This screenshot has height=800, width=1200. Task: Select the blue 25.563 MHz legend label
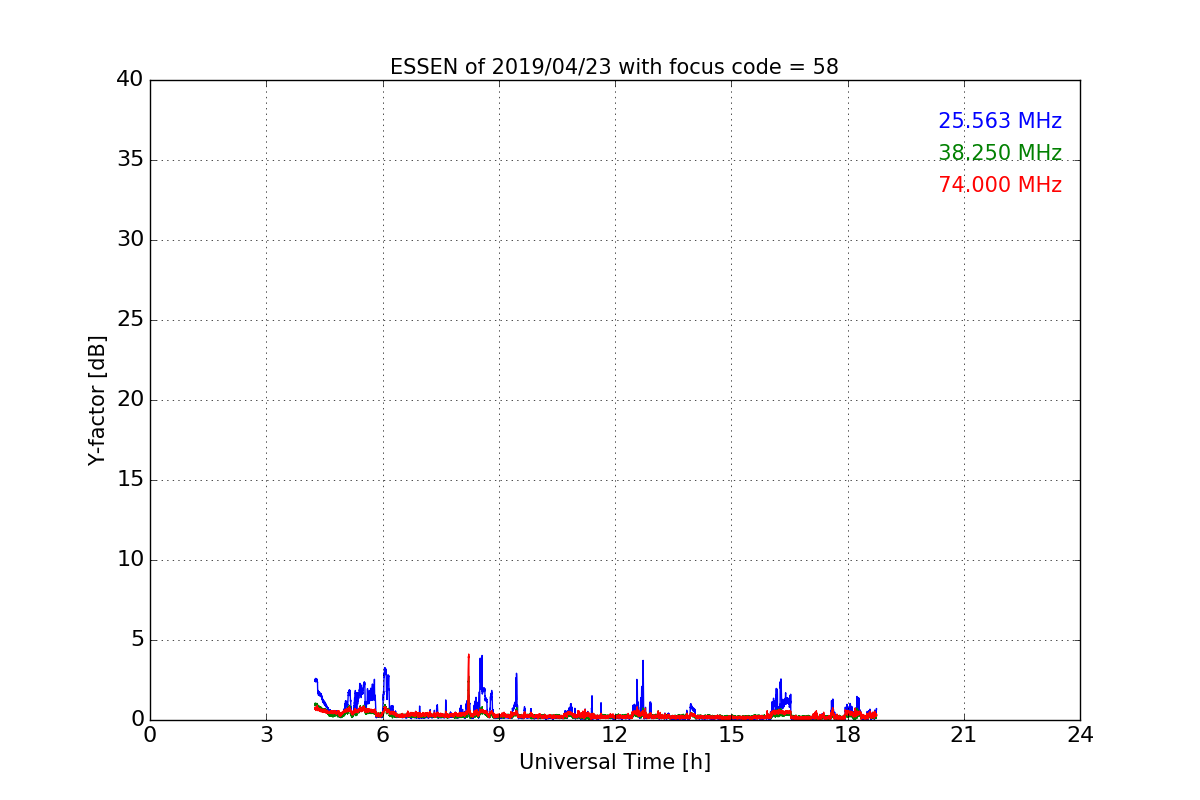[1000, 121]
